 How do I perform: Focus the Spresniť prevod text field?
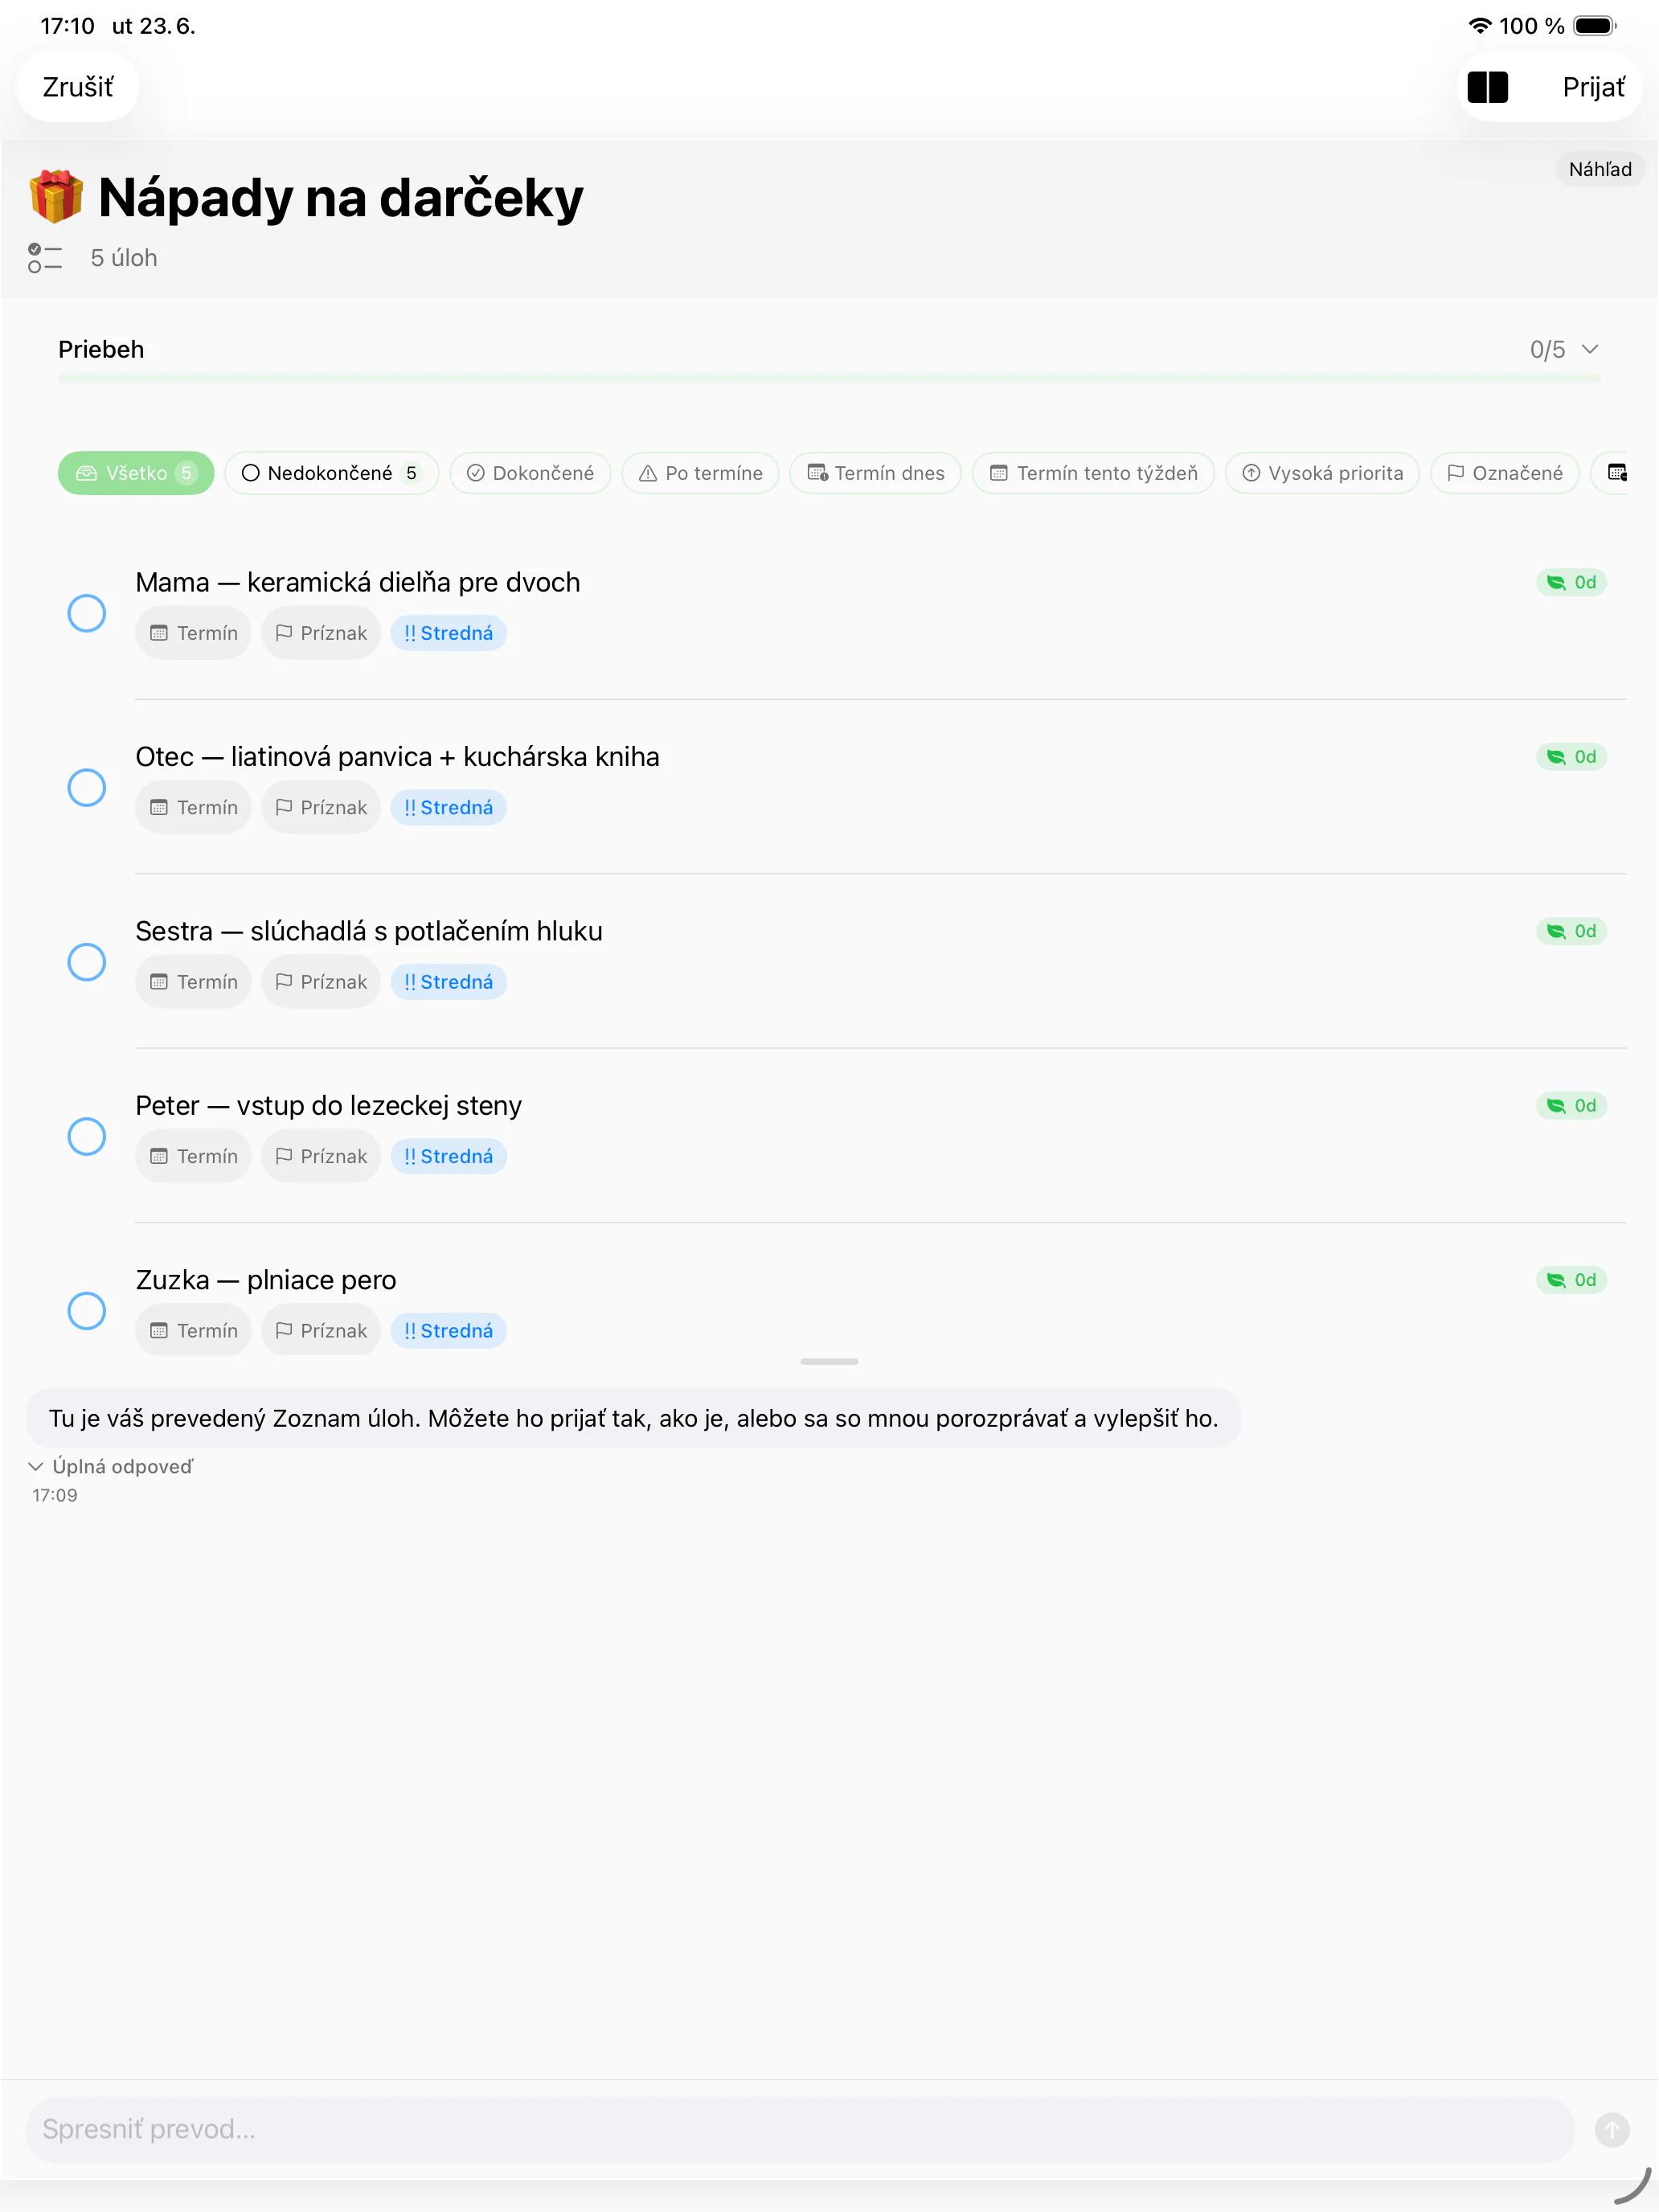click(800, 2130)
